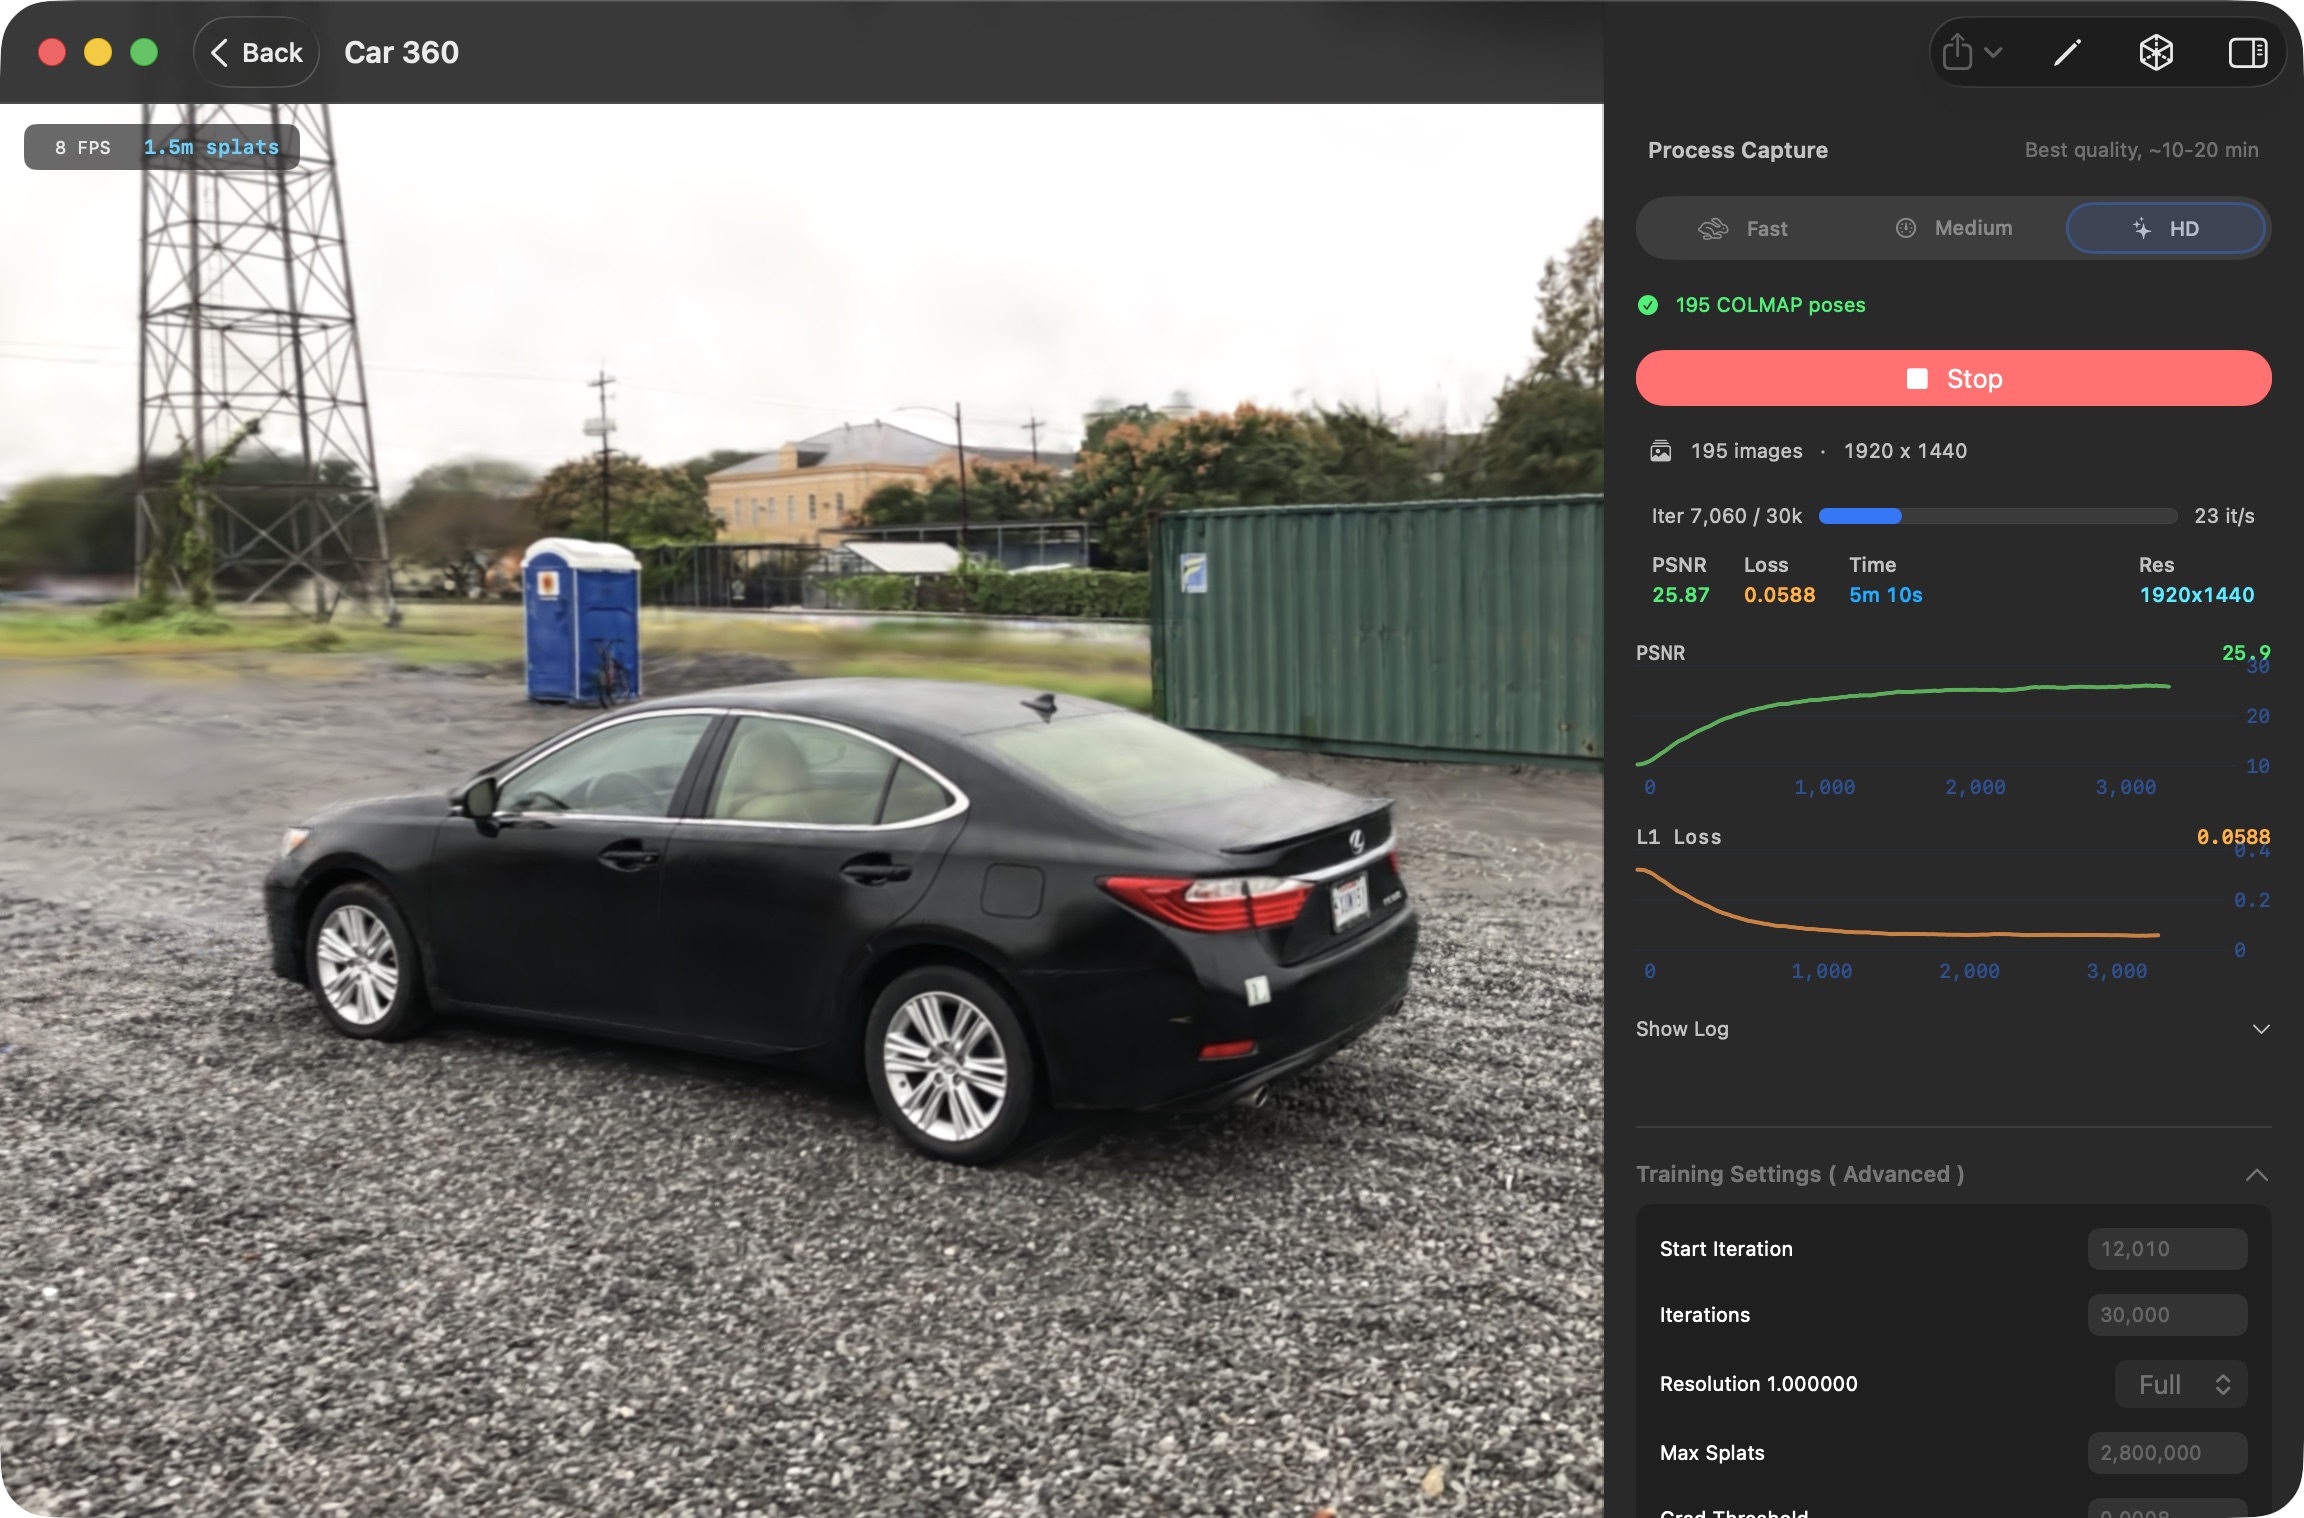Collapse Training Settings ( Advanced )
Screen dimensions: 2304x1518
(x=2260, y=1174)
